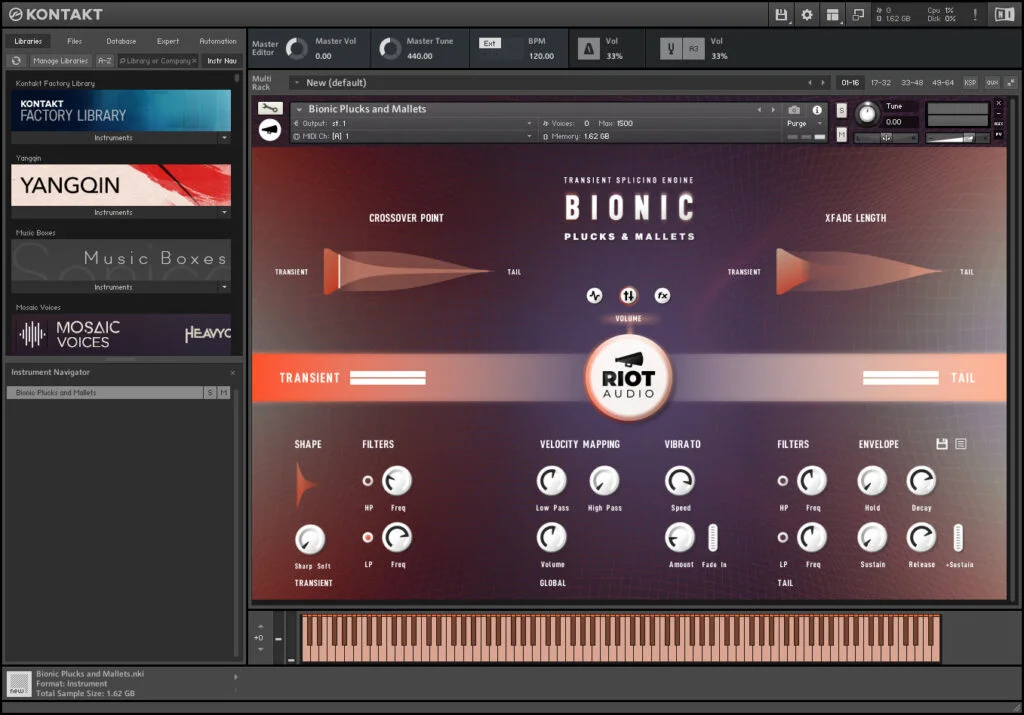Click the Riot Audio megaphone instrument icon
Screen dimensions: 1024x715
[x=270, y=130]
